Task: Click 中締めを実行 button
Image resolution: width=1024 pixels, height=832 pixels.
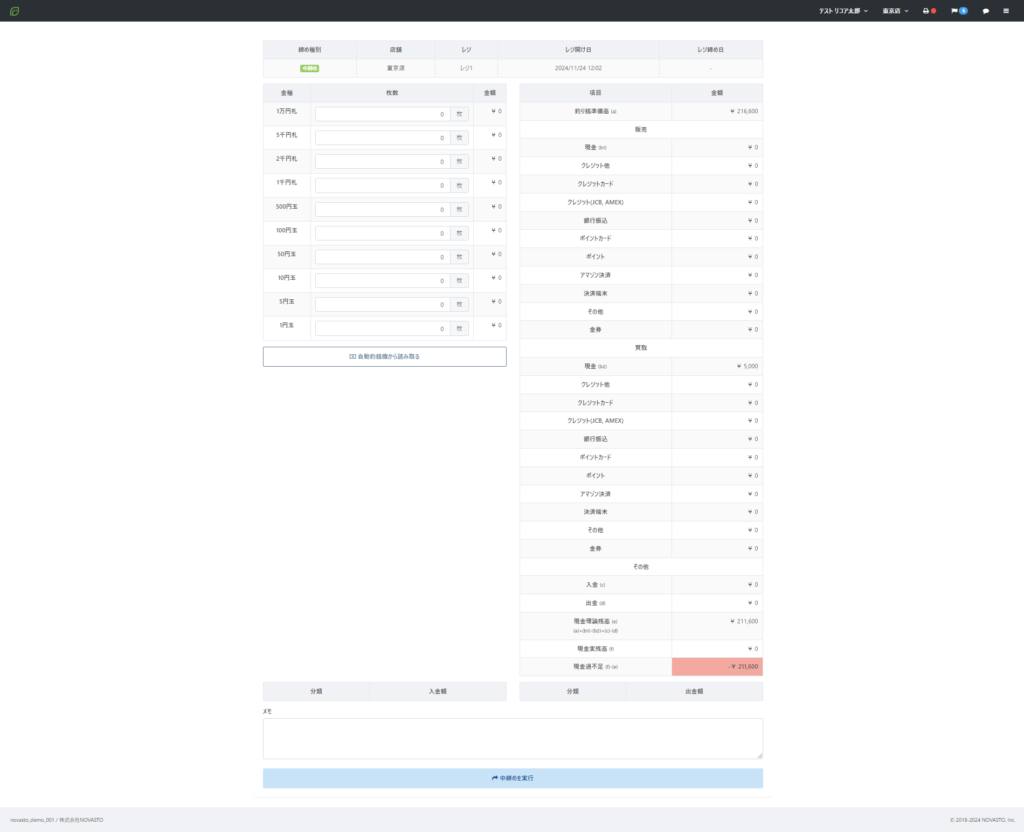Action: (x=513, y=778)
